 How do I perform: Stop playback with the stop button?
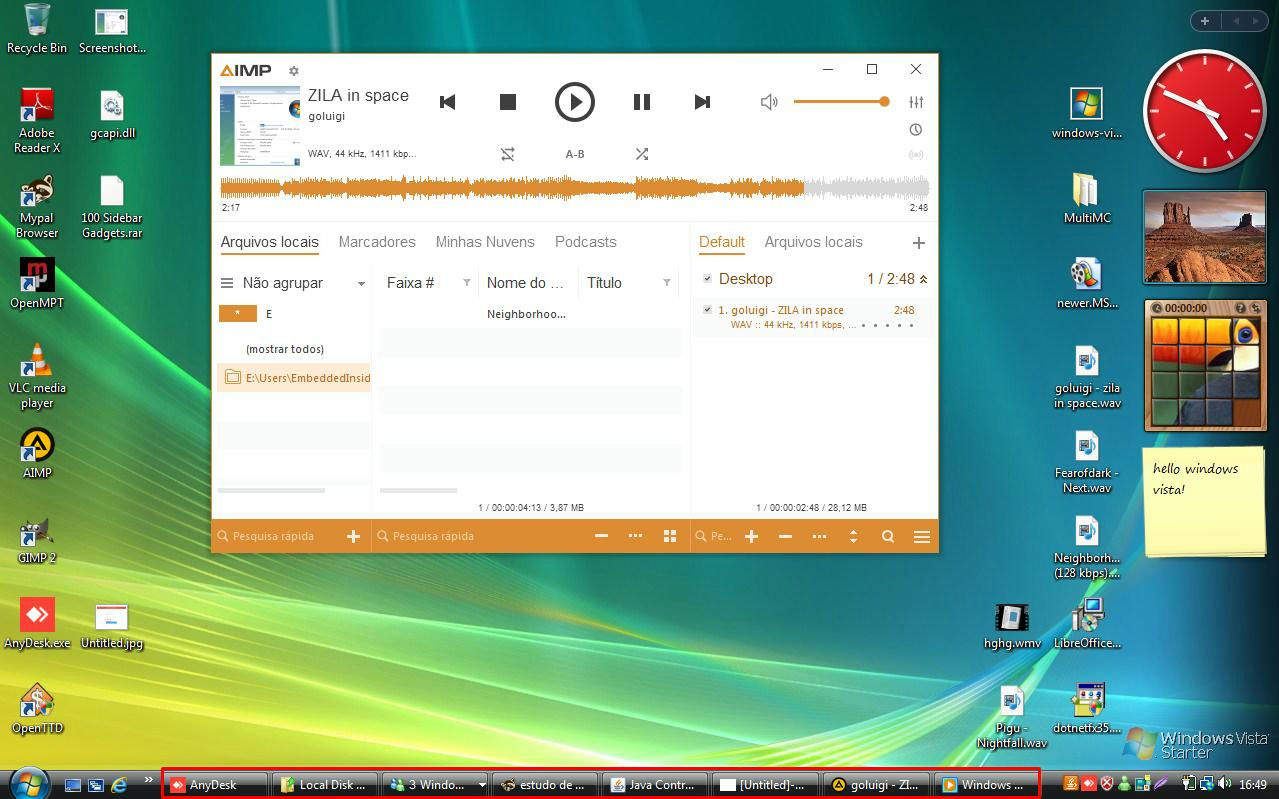coord(508,102)
